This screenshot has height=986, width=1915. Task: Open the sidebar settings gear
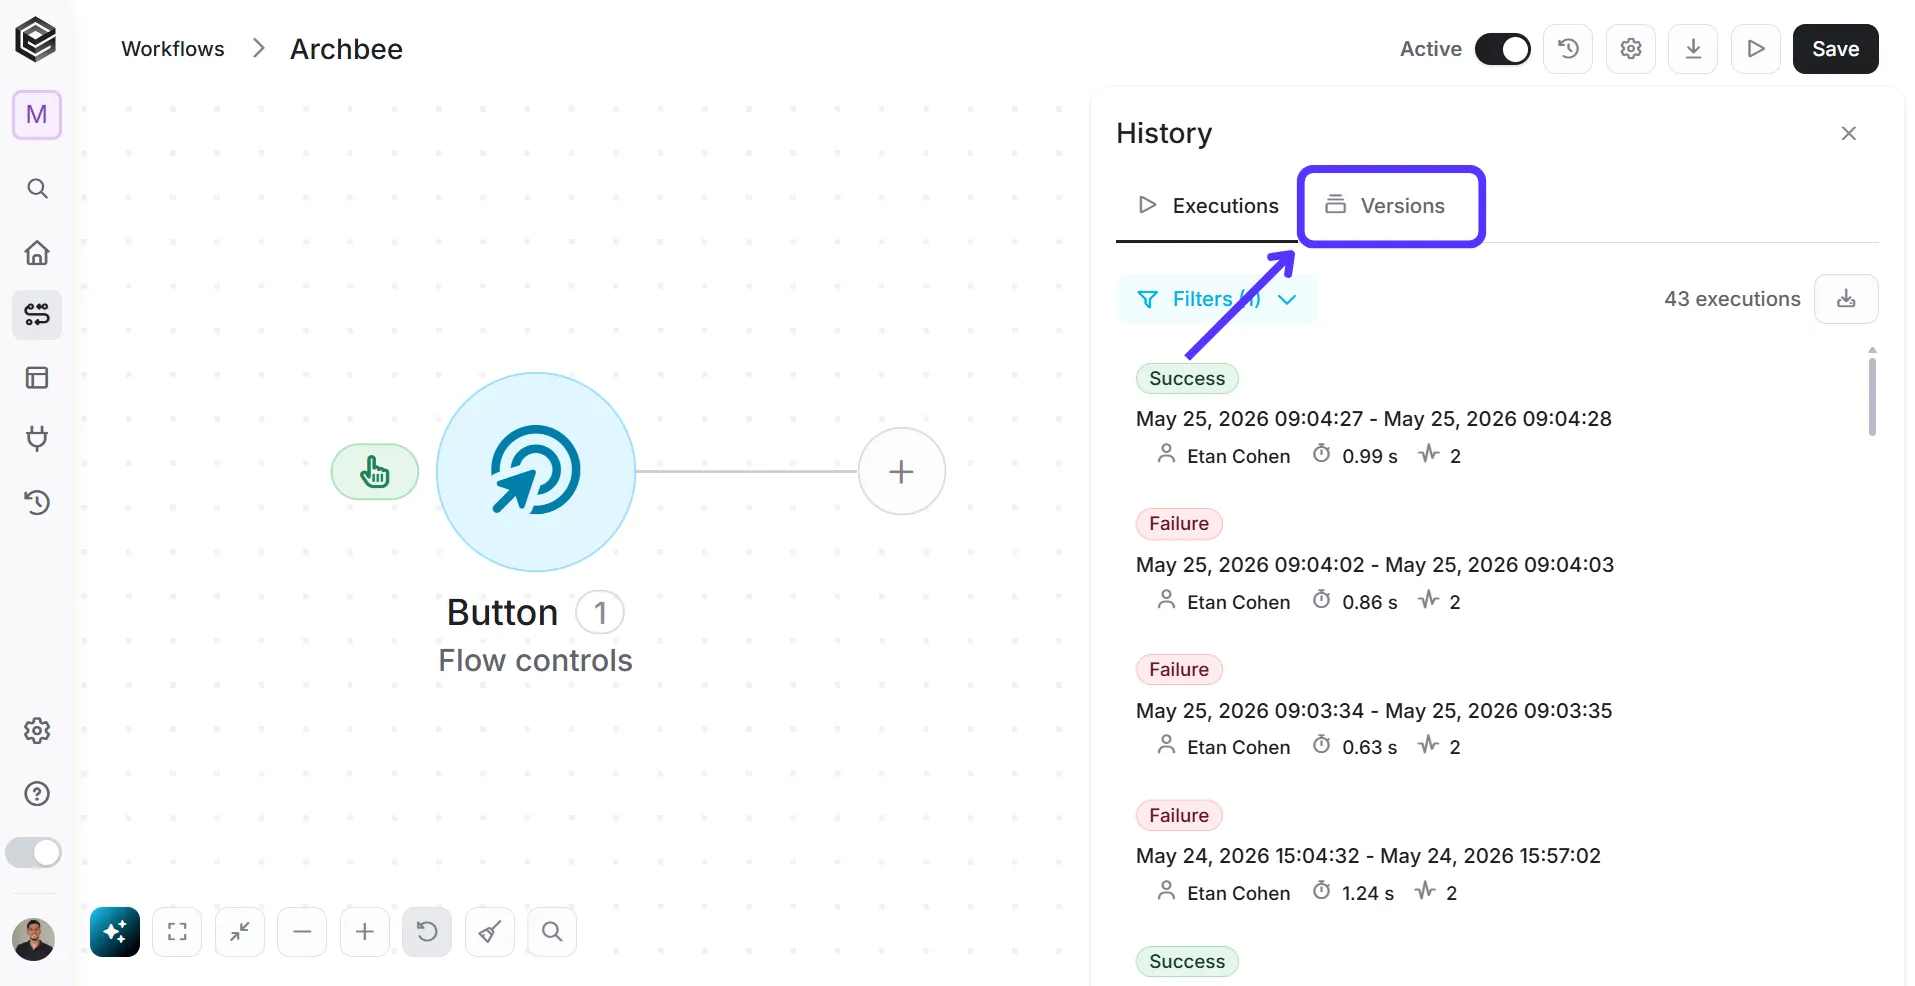click(37, 731)
